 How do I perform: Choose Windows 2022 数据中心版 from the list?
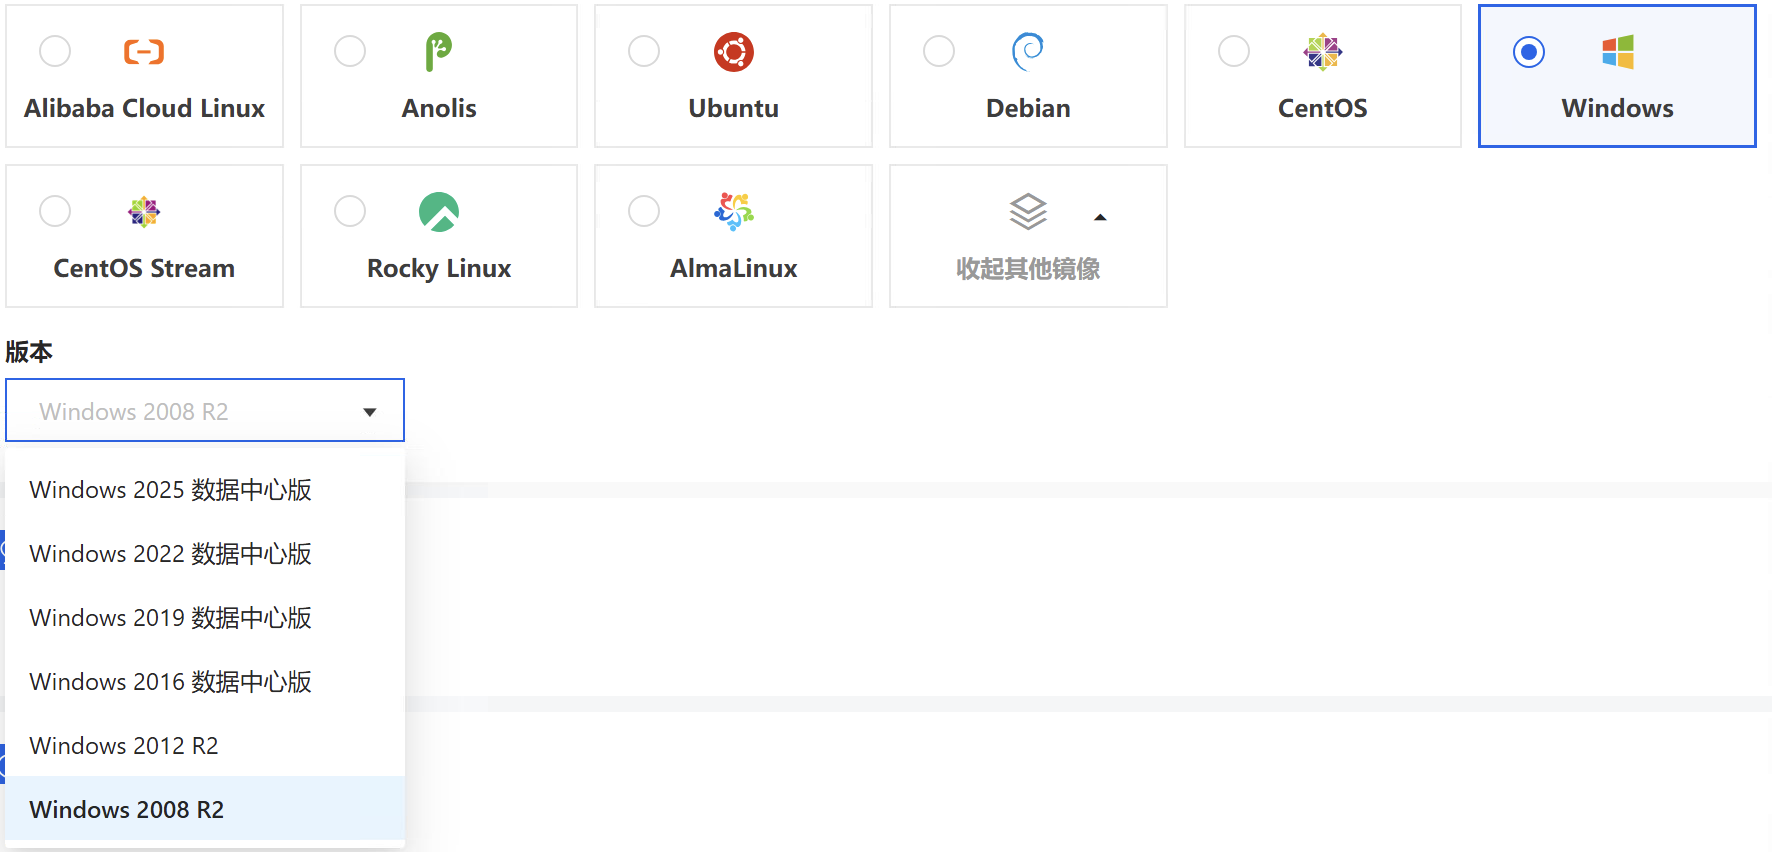click(x=205, y=554)
